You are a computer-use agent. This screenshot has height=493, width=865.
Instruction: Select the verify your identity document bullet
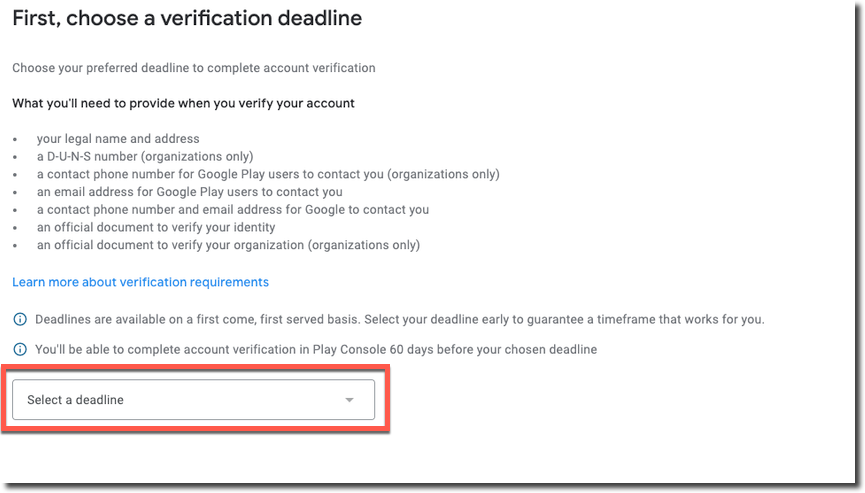pyautogui.click(x=156, y=227)
